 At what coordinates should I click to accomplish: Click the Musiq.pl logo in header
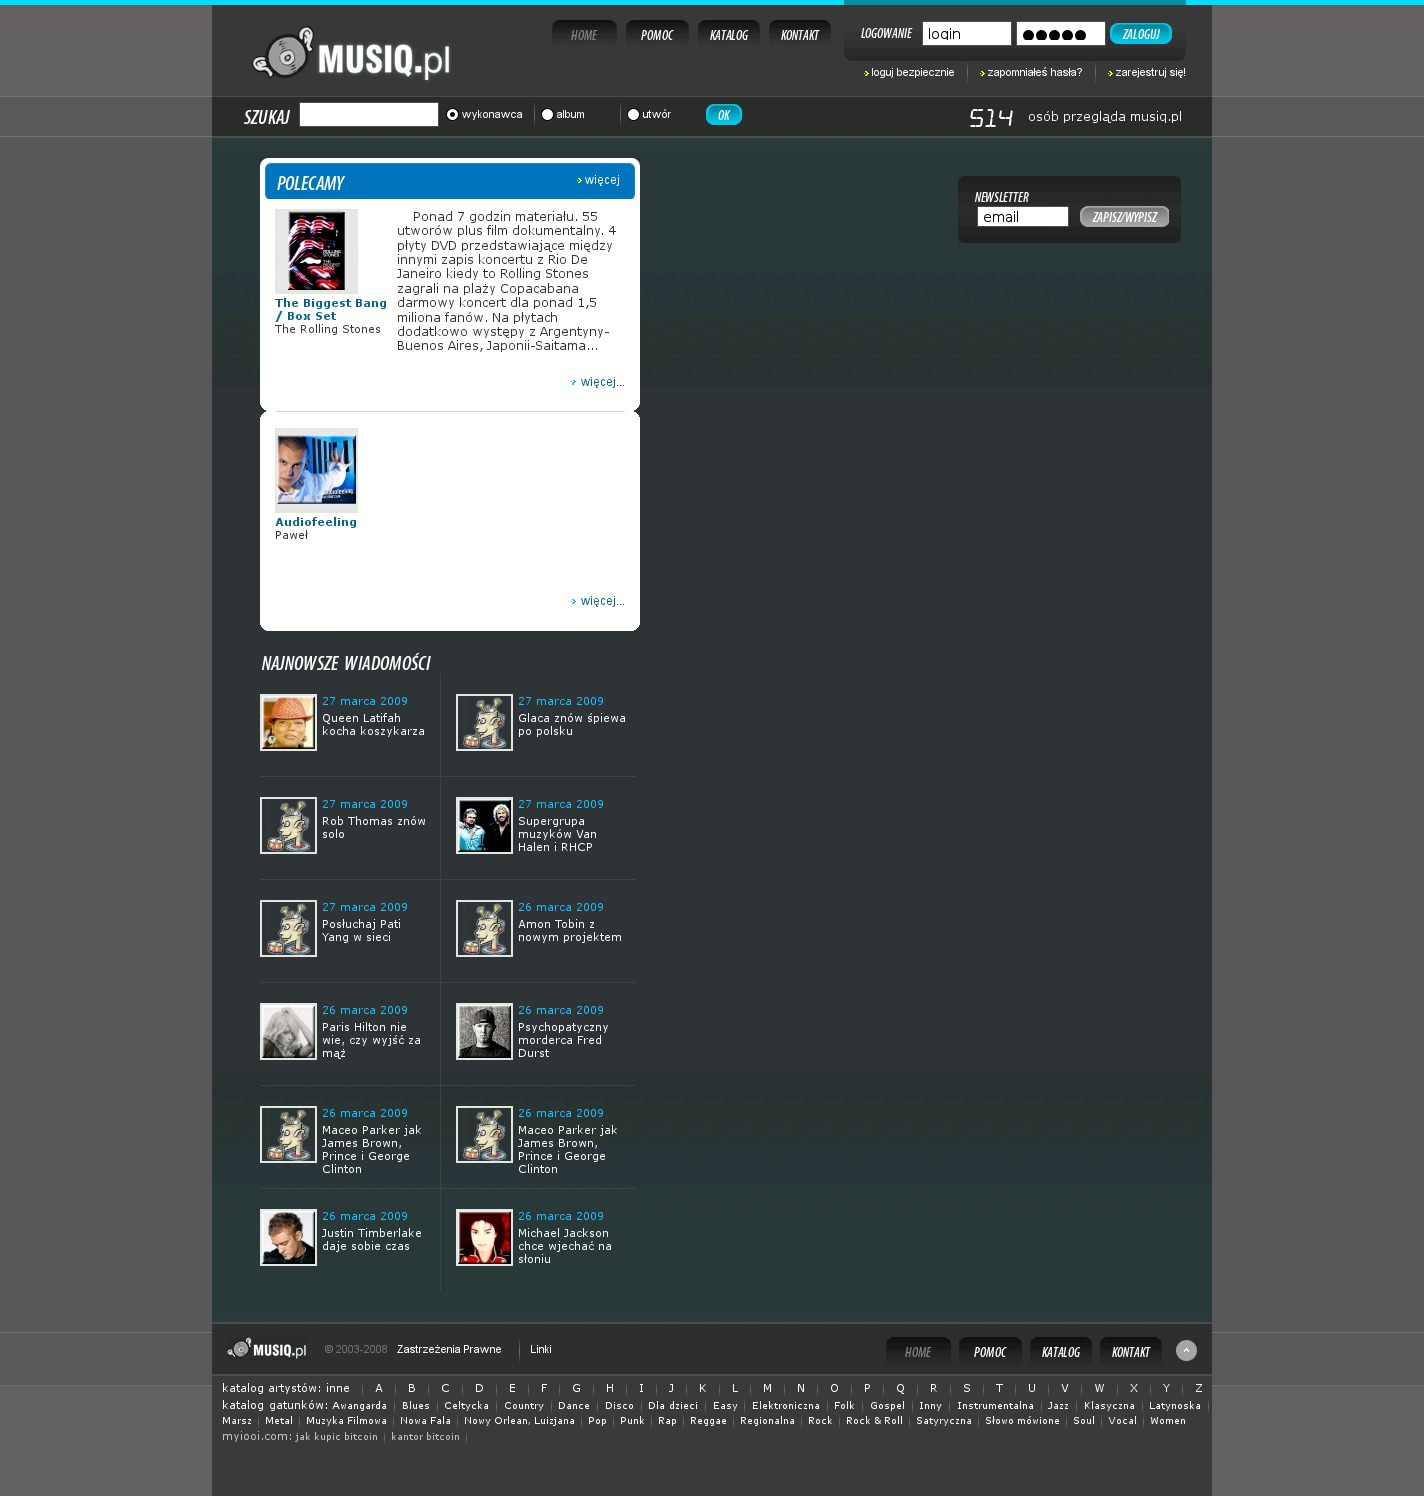351,56
